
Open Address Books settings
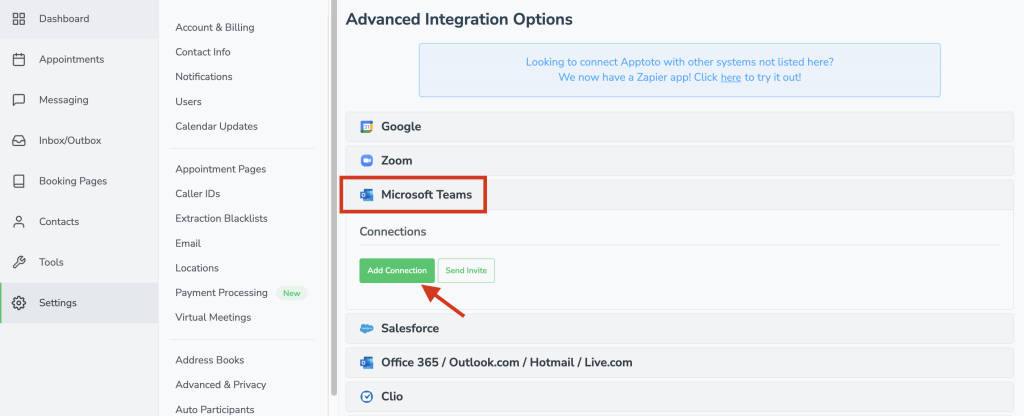(210, 360)
